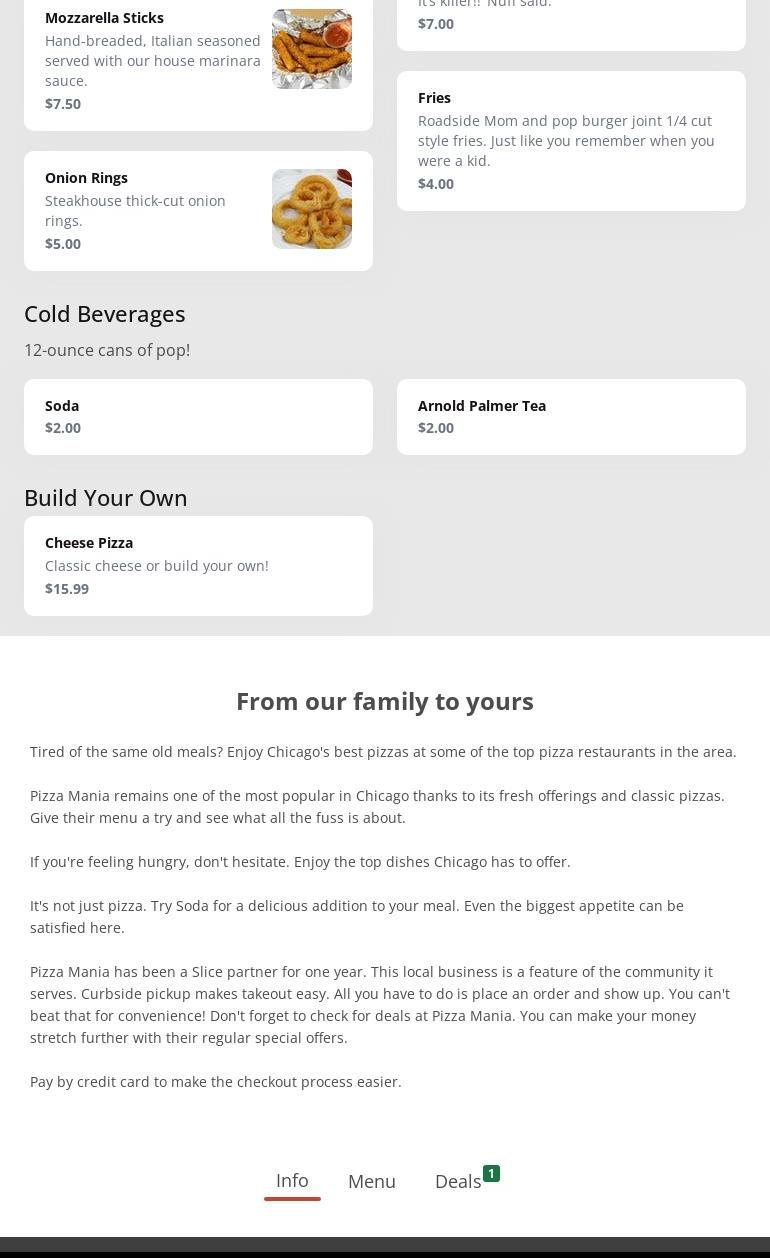Select the Onion Rings item title

pos(86,178)
